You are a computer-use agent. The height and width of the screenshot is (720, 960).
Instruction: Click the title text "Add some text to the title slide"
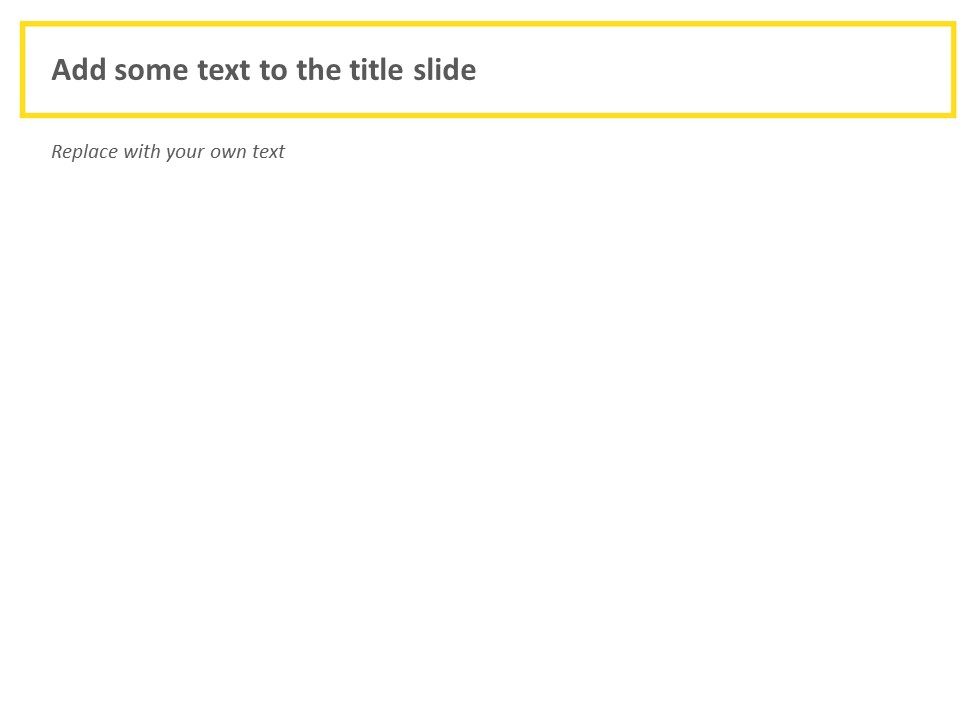pyautogui.click(x=263, y=70)
